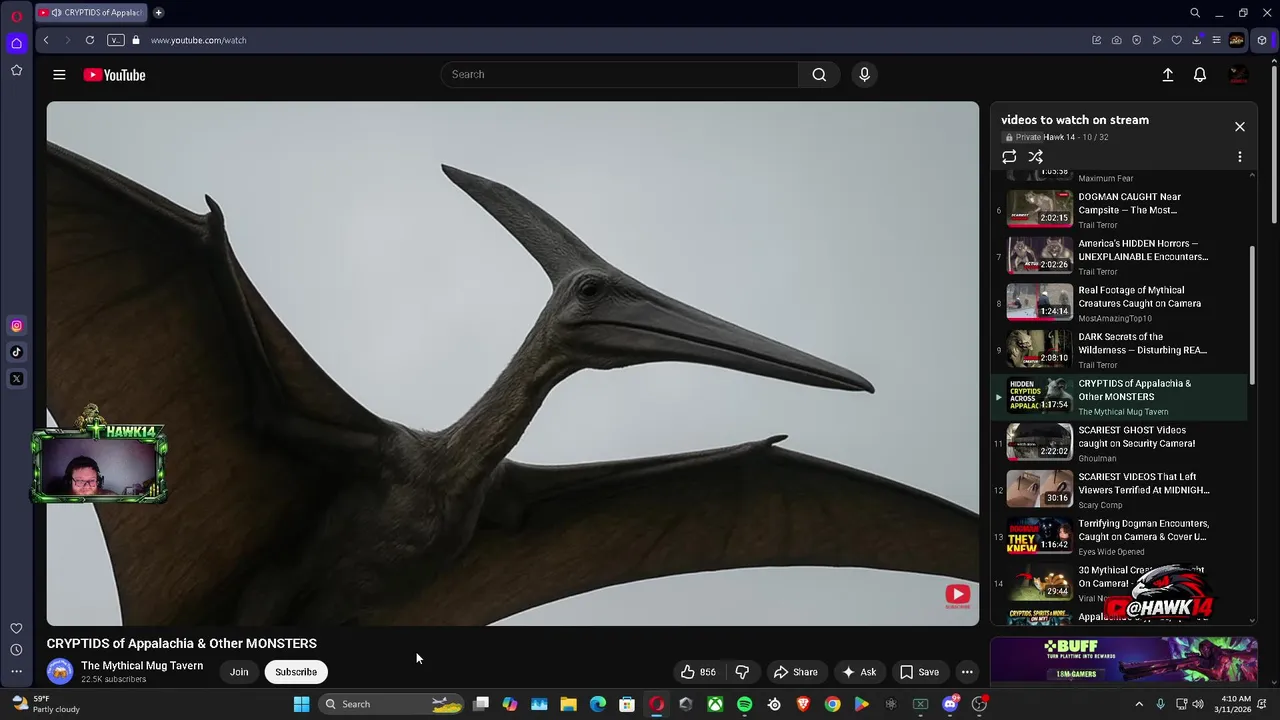Open Opera sidebar three-dot setup

16,672
